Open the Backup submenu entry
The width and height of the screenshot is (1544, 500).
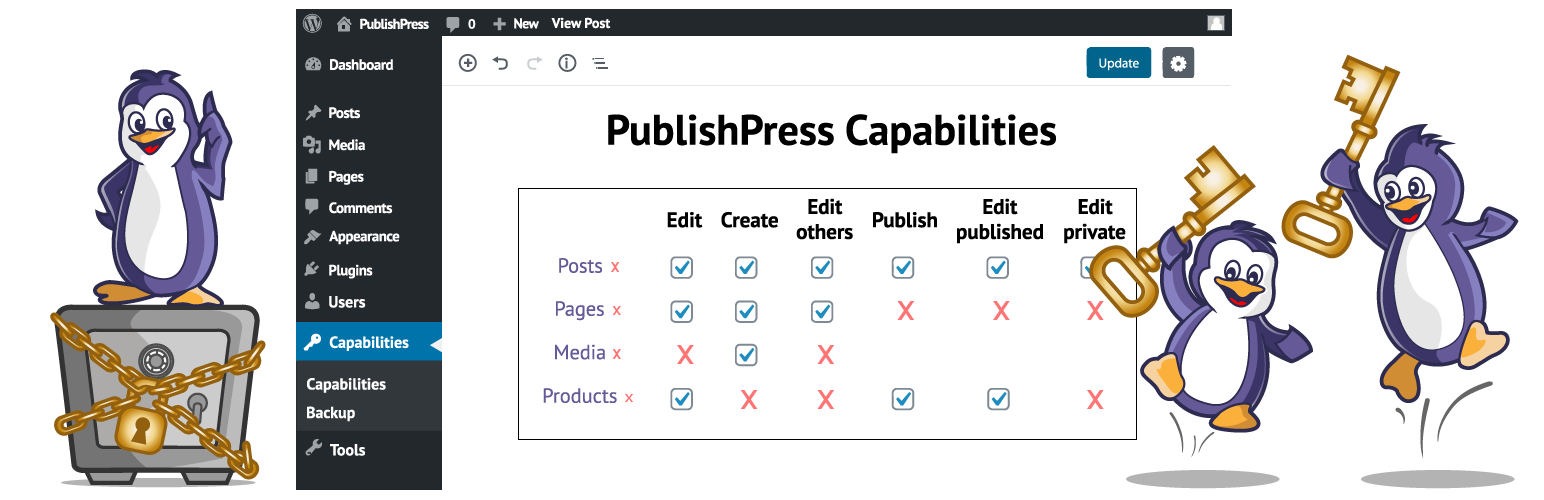click(x=330, y=412)
